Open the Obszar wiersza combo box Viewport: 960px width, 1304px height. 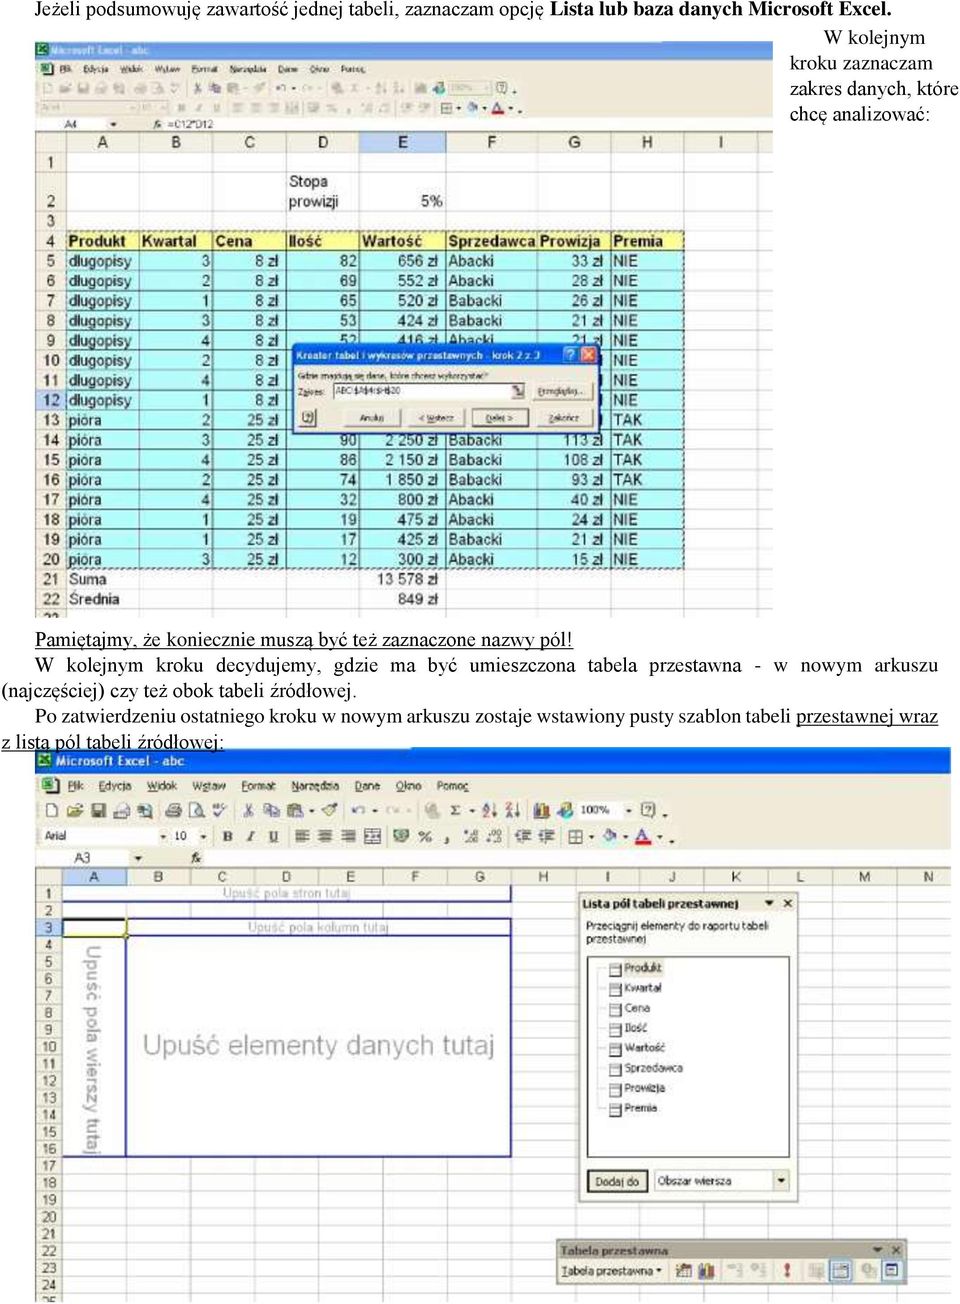721,1181
